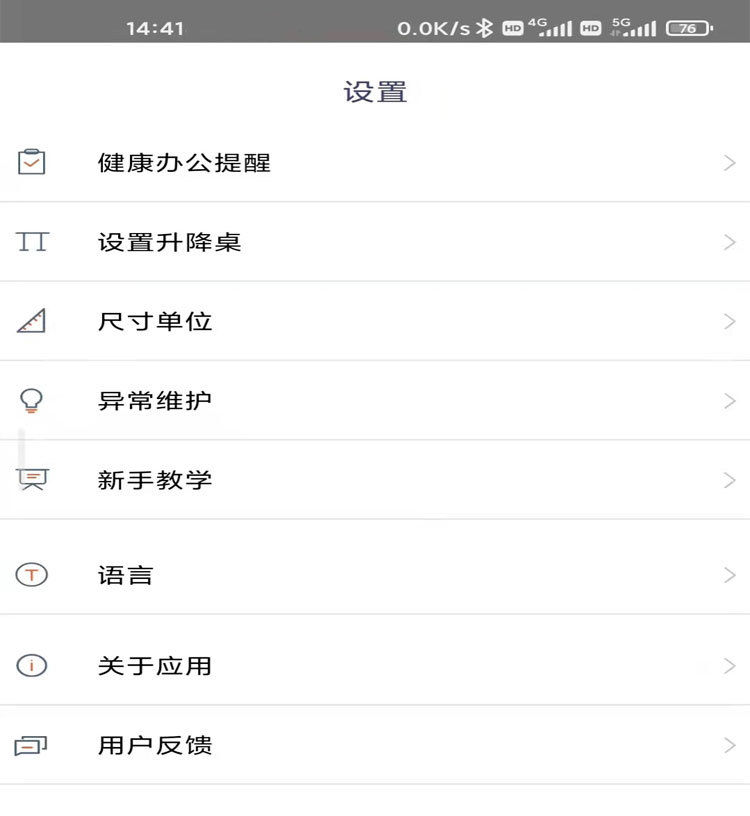Tap the battery indicator in status bar
The image size is (750, 816).
[689, 28]
